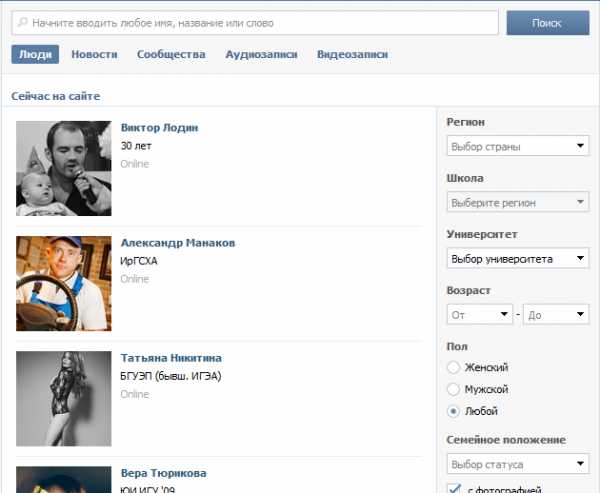The image size is (600, 493).
Task: Go to the Аудиозаписи tab
Action: point(261,54)
